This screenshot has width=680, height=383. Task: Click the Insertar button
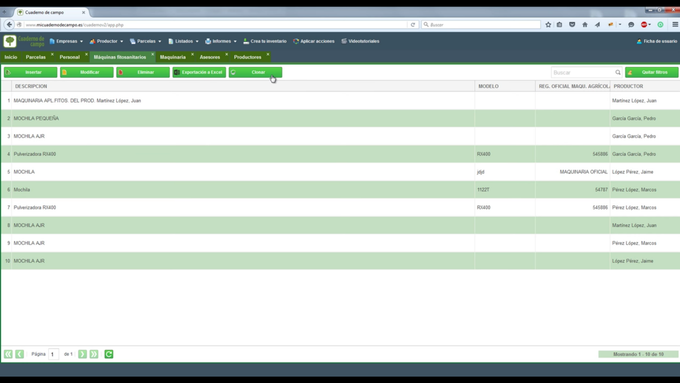tap(30, 72)
